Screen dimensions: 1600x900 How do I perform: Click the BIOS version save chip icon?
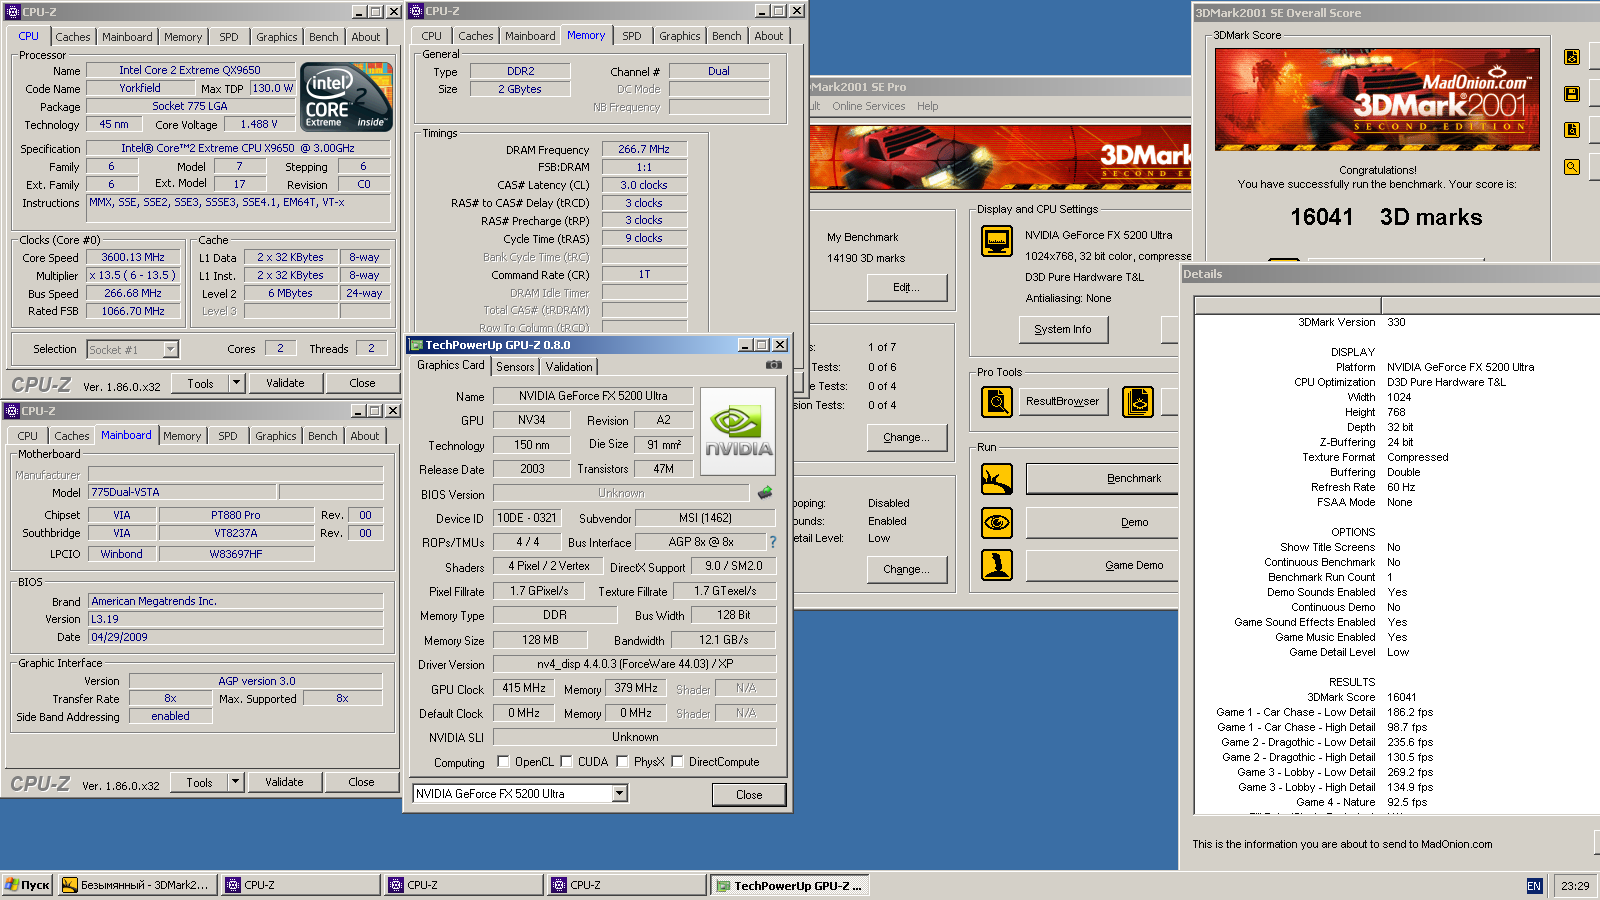[x=765, y=493]
